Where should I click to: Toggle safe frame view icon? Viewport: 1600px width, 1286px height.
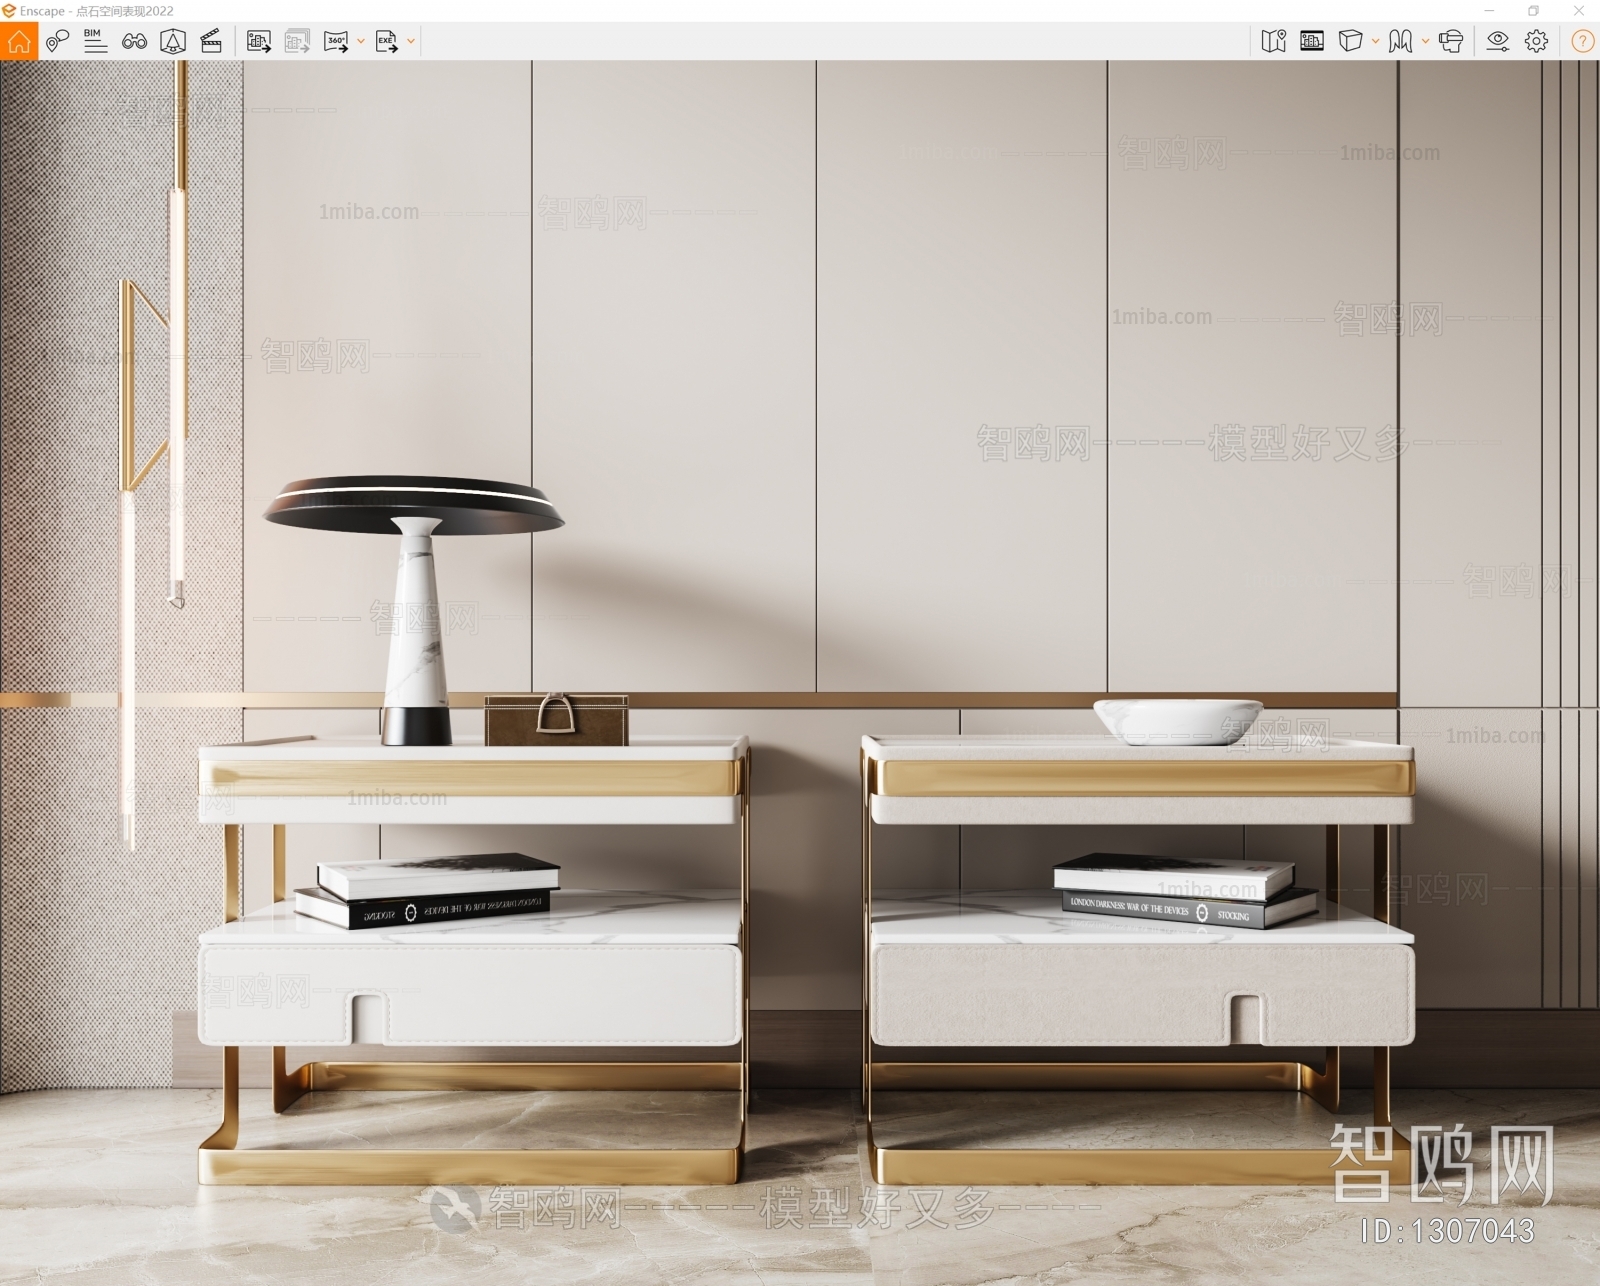click(x=1312, y=41)
